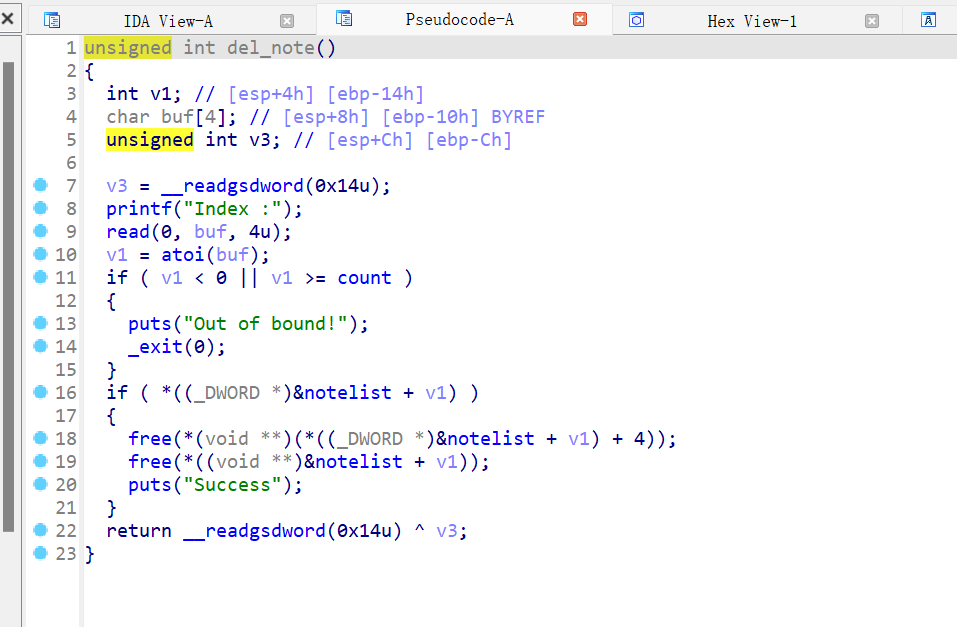Click the [ebp-14h] comment on line 3
This screenshot has height=627, width=957.
pos(375,93)
